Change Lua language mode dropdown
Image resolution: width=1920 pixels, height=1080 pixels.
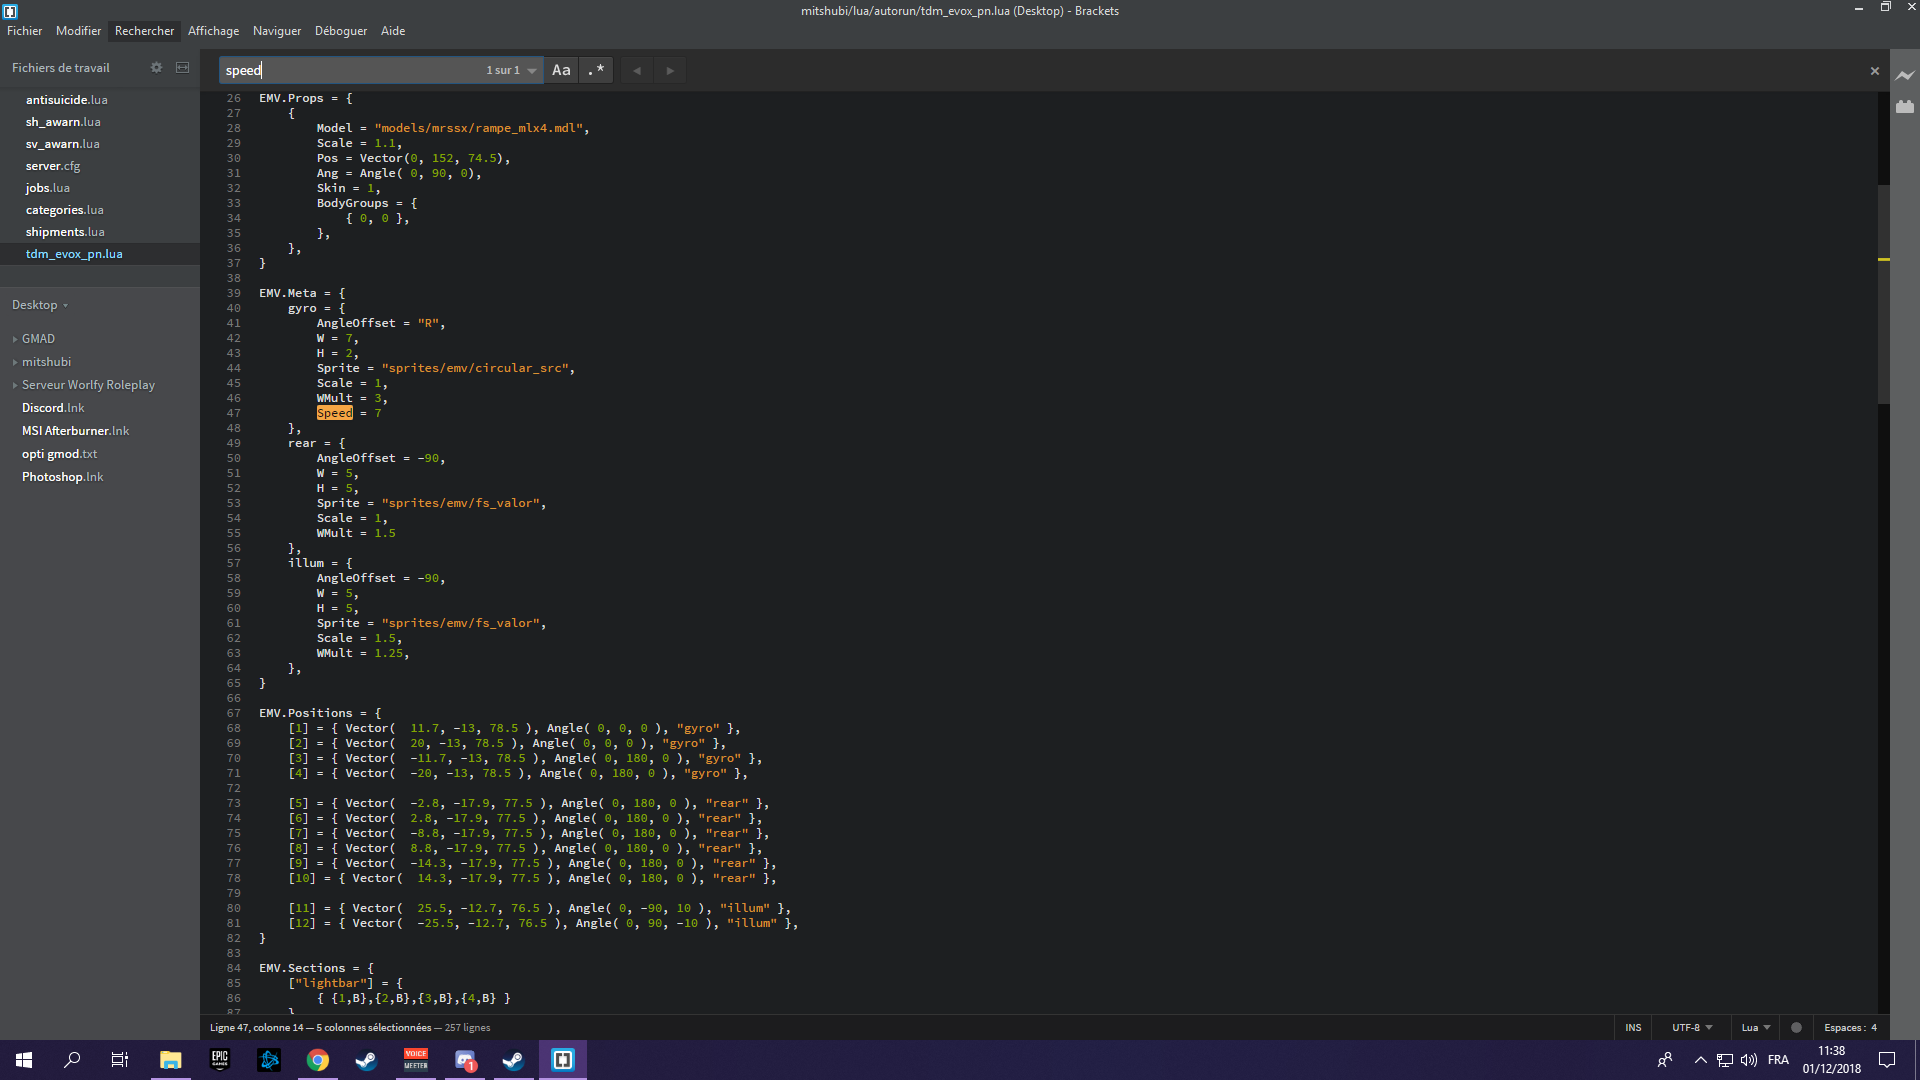point(1756,1027)
